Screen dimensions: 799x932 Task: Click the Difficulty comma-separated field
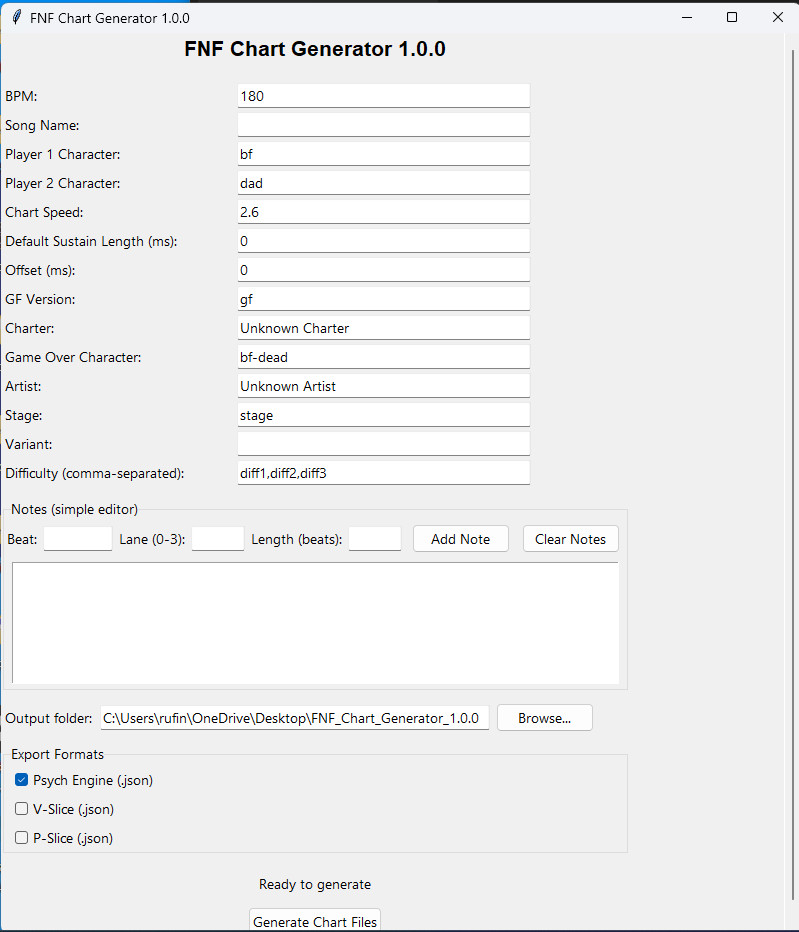(383, 472)
